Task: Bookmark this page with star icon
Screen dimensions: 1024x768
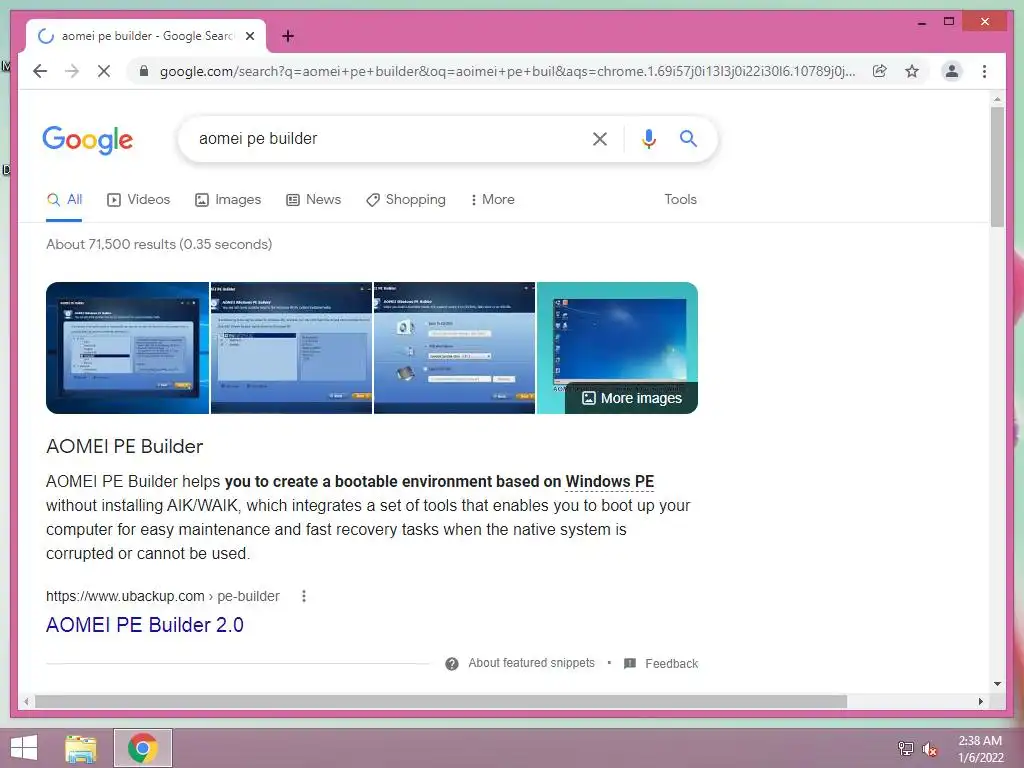Action: (x=912, y=71)
